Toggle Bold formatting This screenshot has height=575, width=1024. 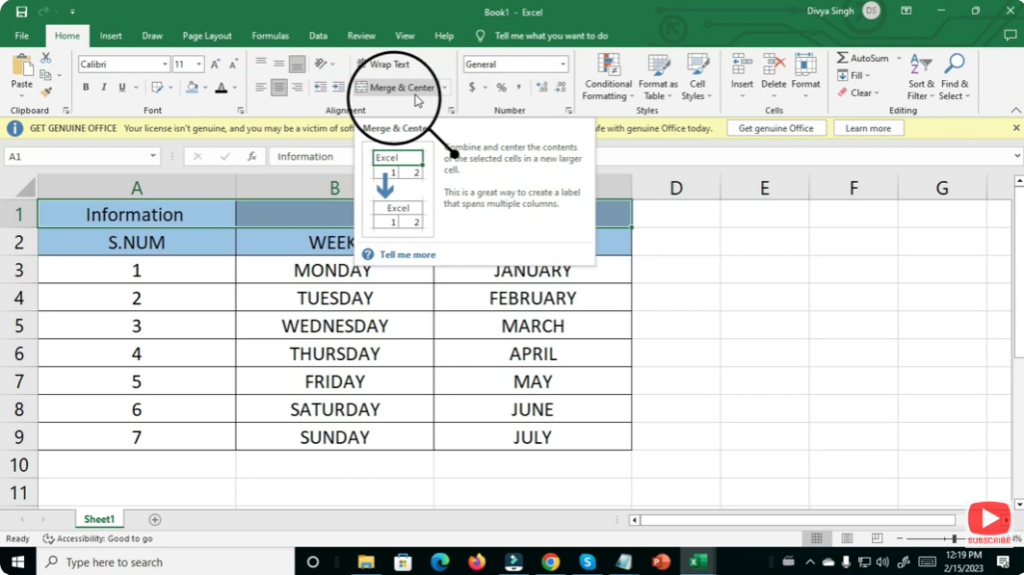pyautogui.click(x=86, y=88)
